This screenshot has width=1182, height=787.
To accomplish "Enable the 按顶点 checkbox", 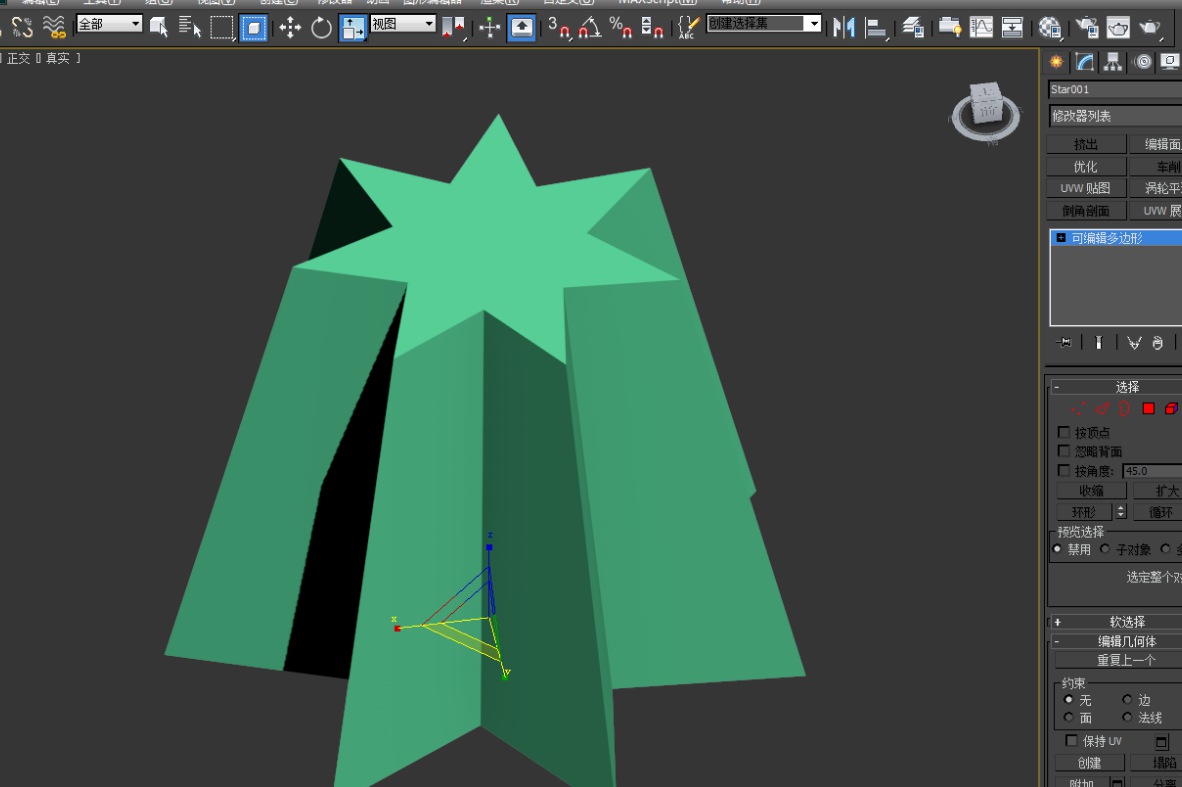I will click(1064, 432).
